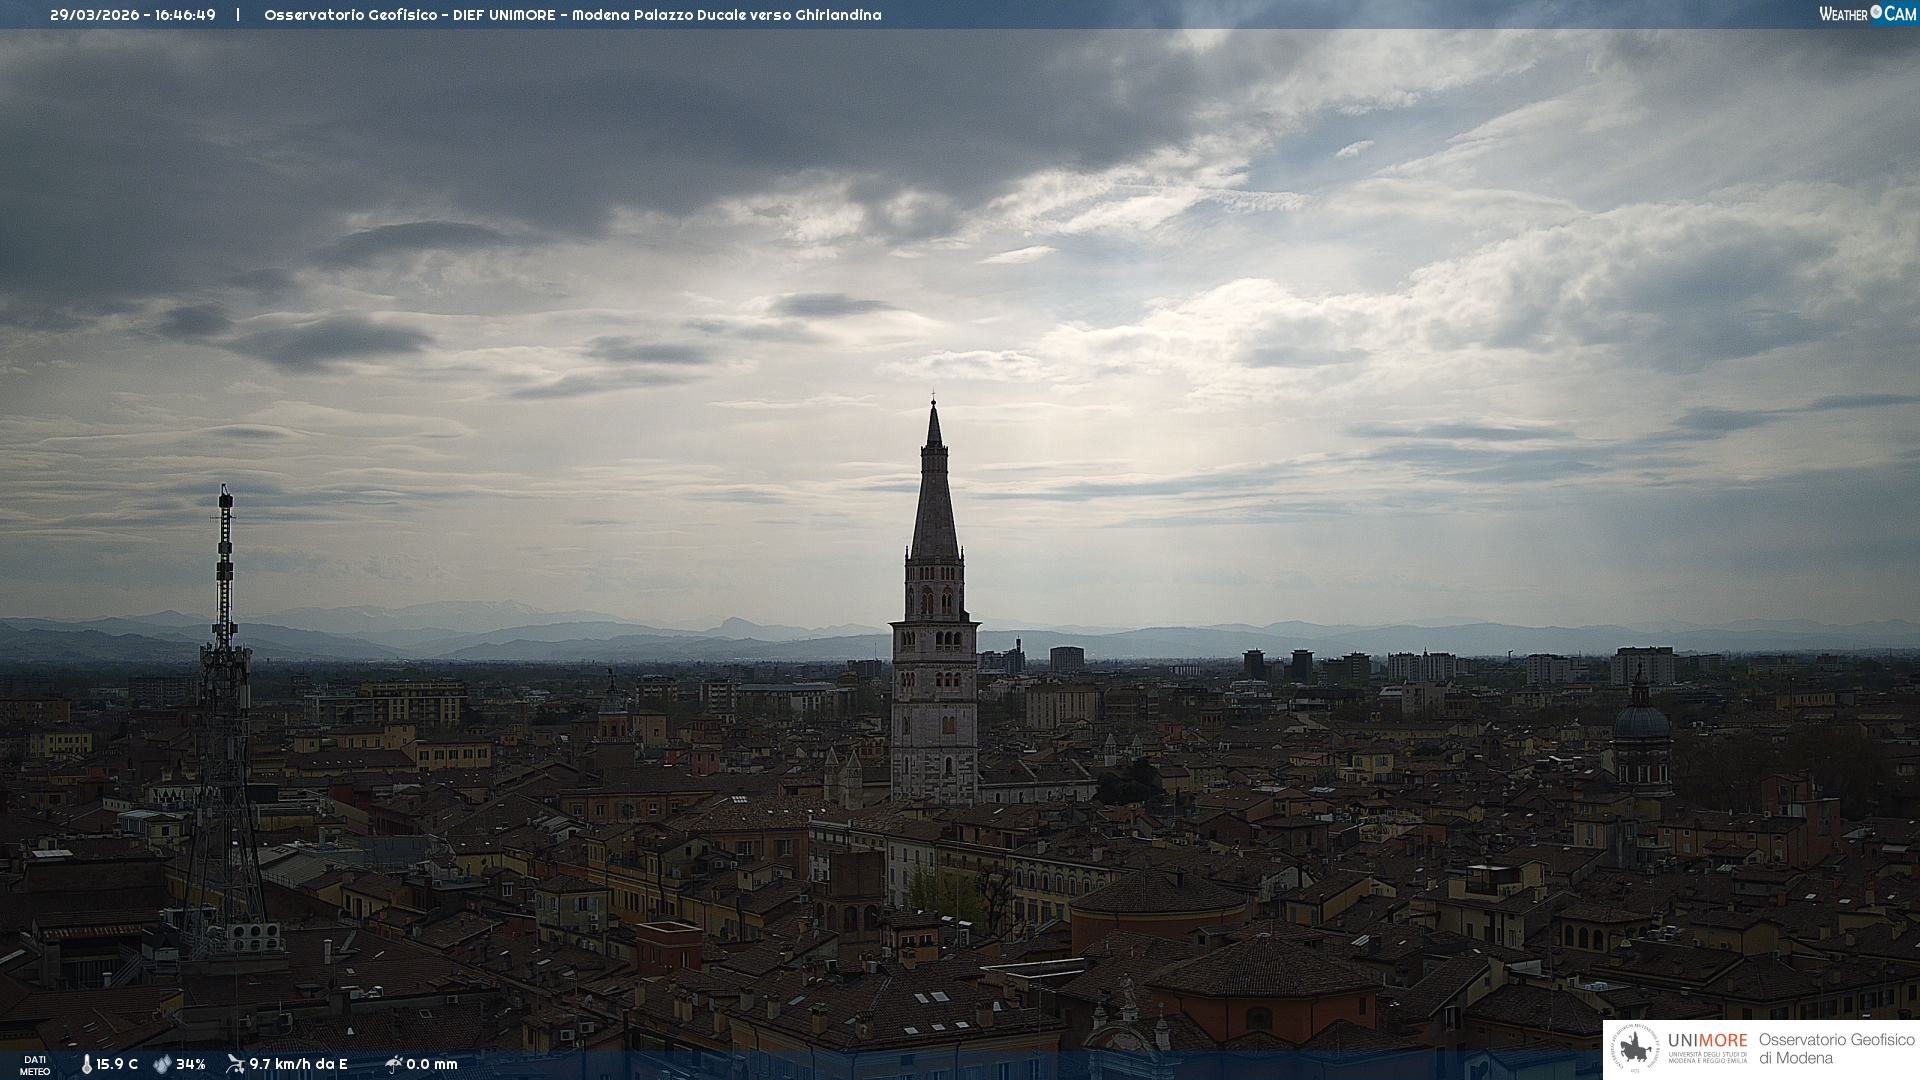Image resolution: width=1920 pixels, height=1080 pixels.
Task: Click the 29/03/2026 date stamp
Action: coord(95,15)
